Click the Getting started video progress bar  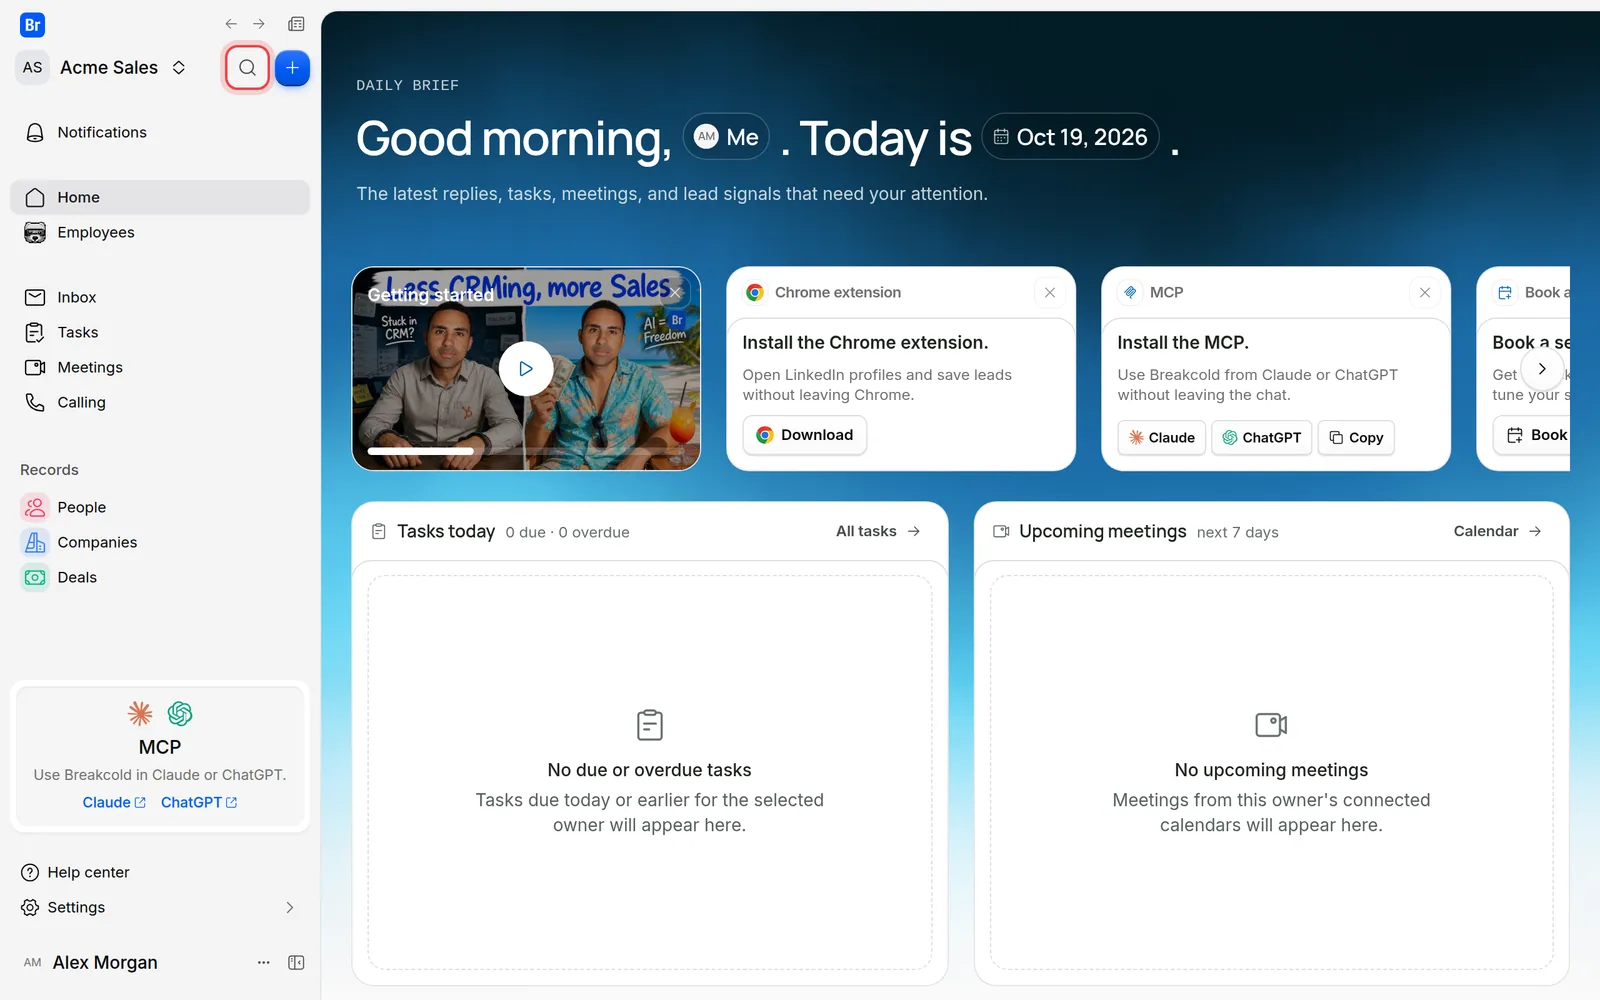pyautogui.click(x=526, y=451)
